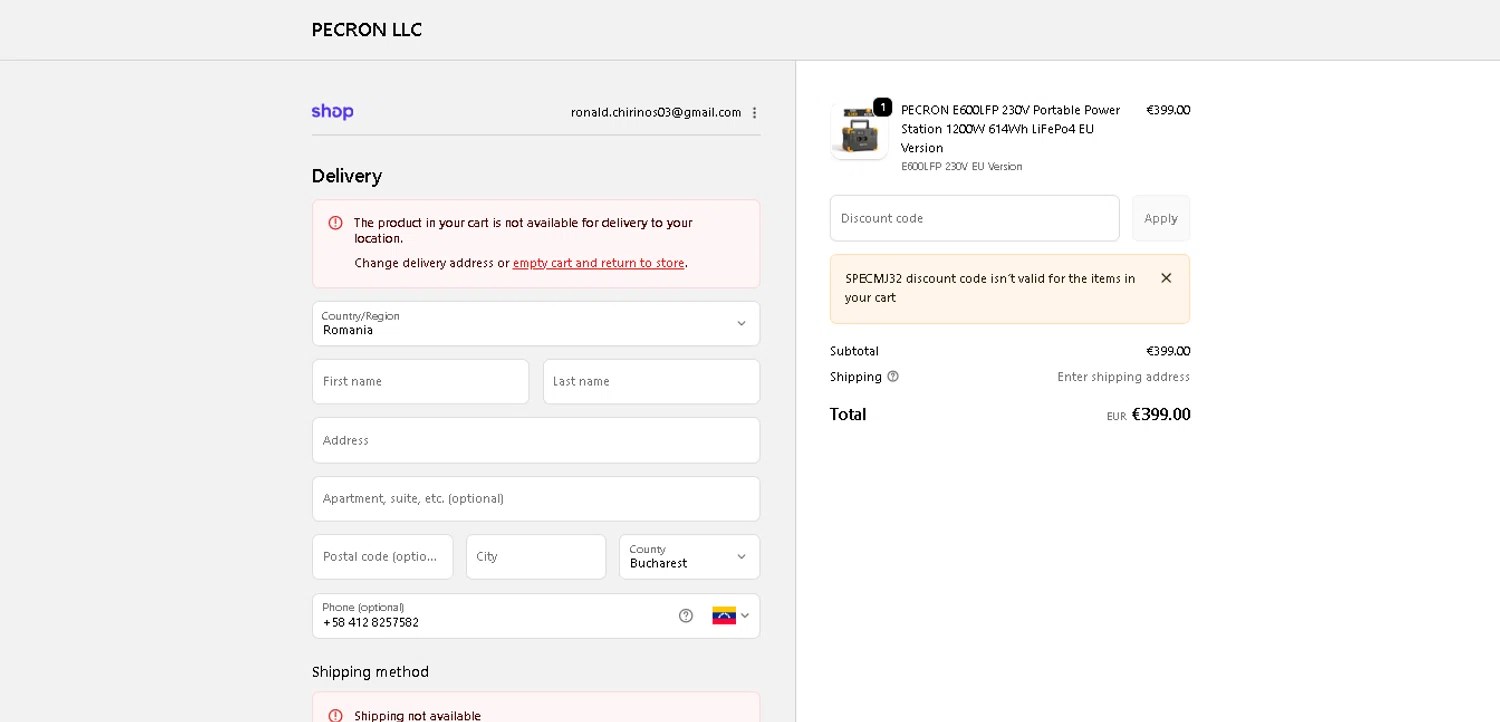
Task: Click the phone number help question icon
Action: 686,616
